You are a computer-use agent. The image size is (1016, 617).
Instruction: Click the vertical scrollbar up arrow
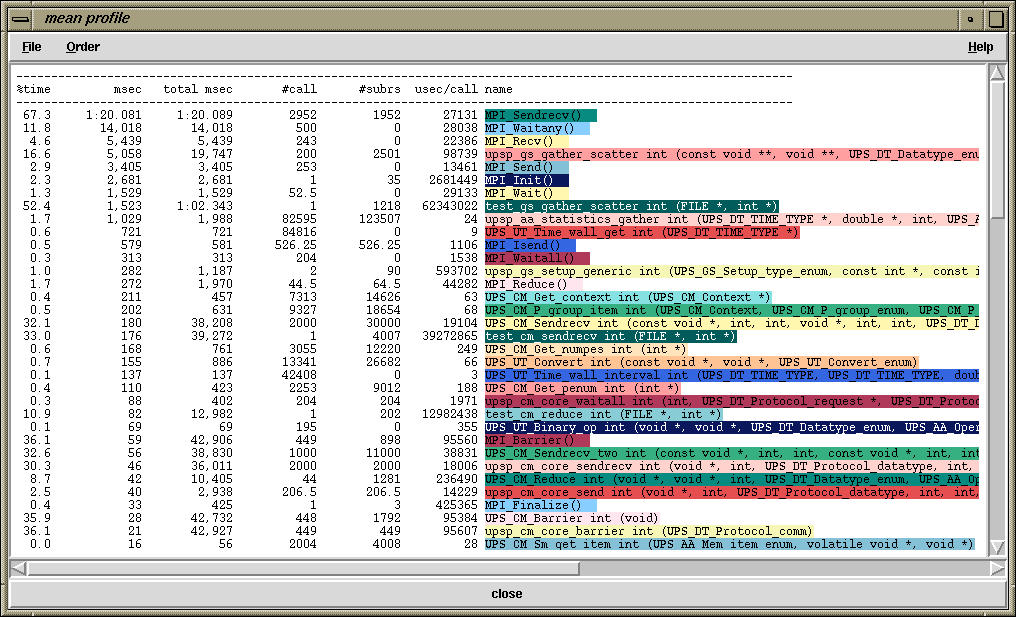997,73
